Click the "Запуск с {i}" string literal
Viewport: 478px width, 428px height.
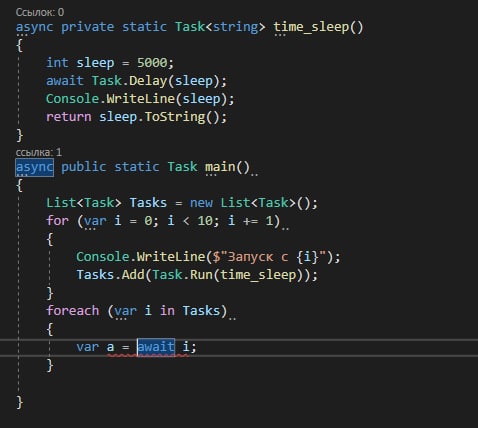pos(269,257)
